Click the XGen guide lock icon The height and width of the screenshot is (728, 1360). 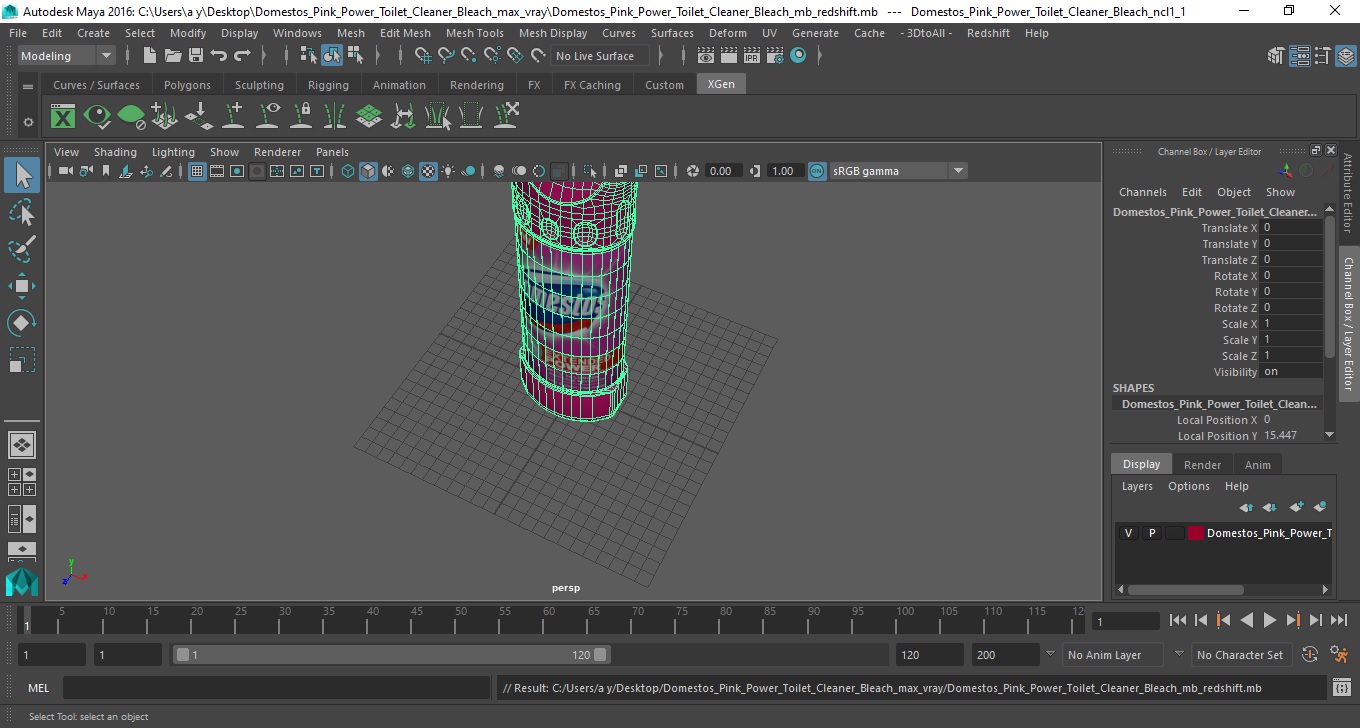point(301,117)
